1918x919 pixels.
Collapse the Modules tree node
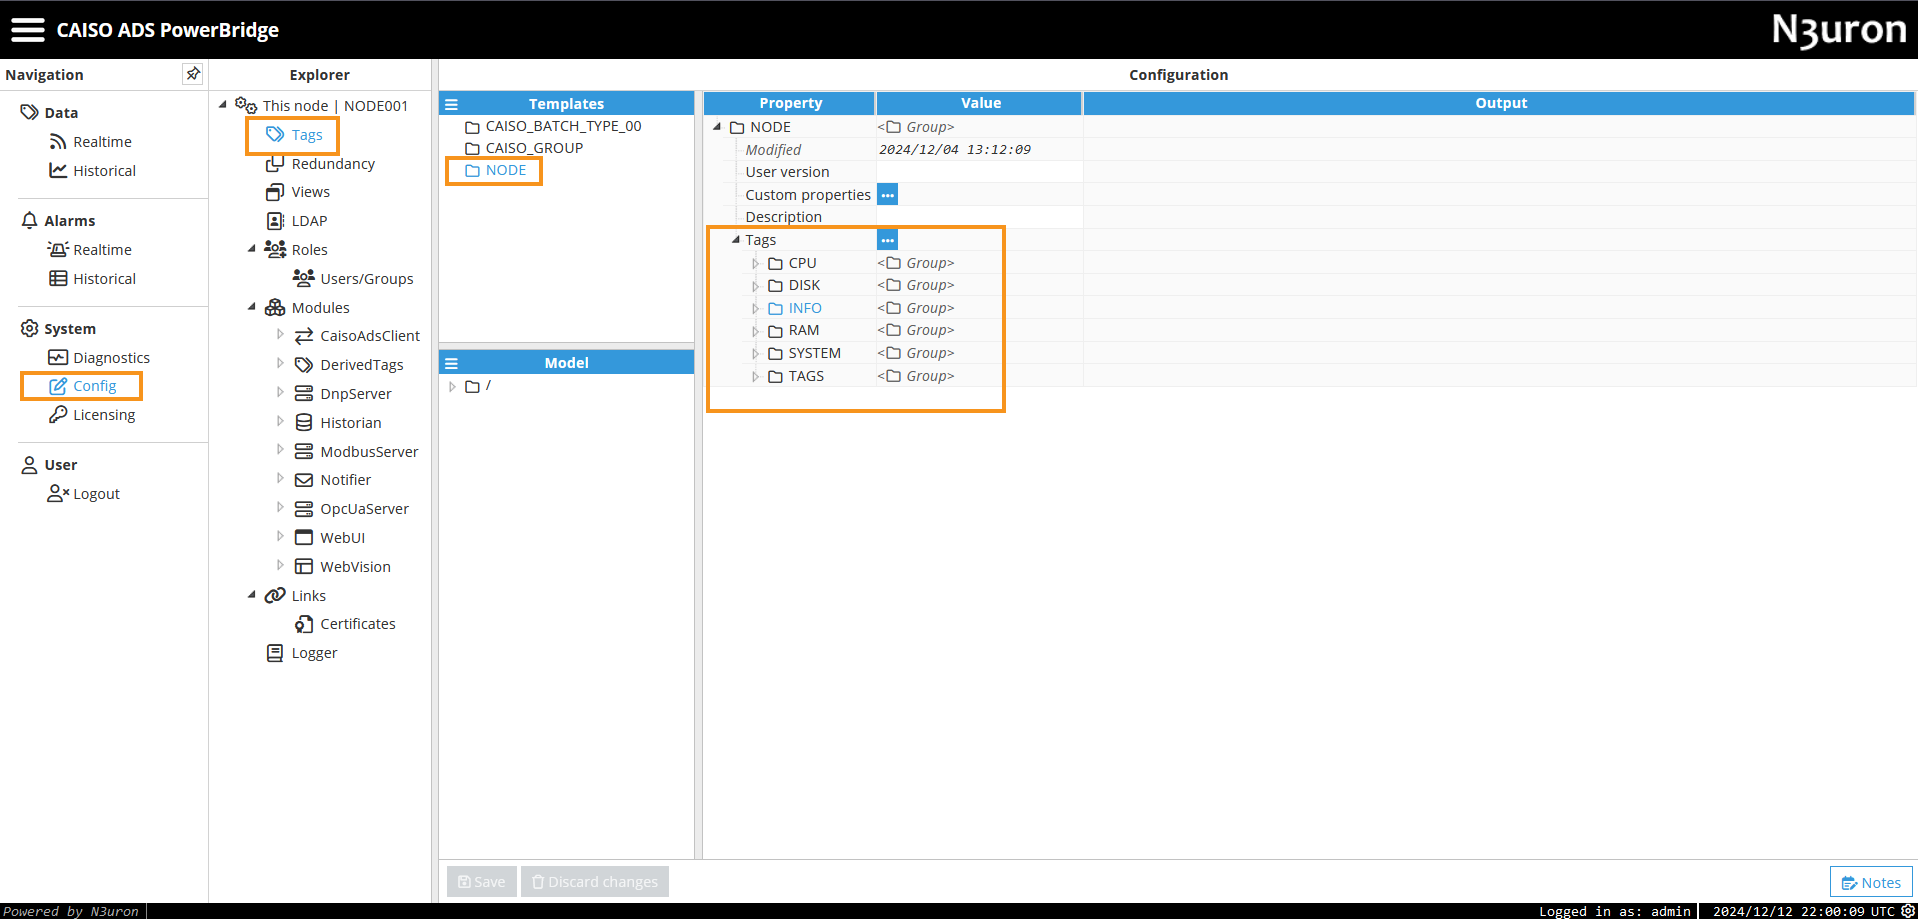[252, 307]
